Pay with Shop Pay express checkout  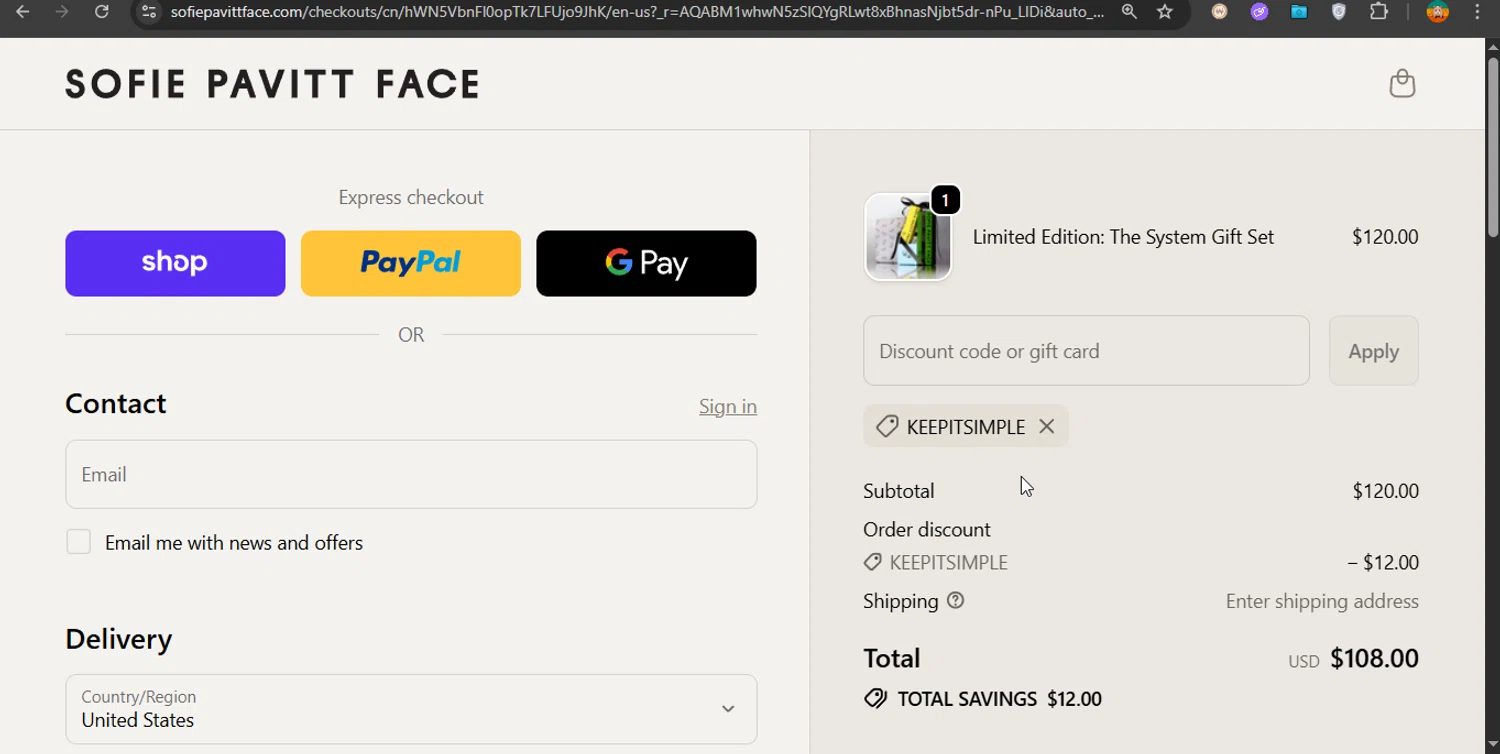(x=175, y=263)
